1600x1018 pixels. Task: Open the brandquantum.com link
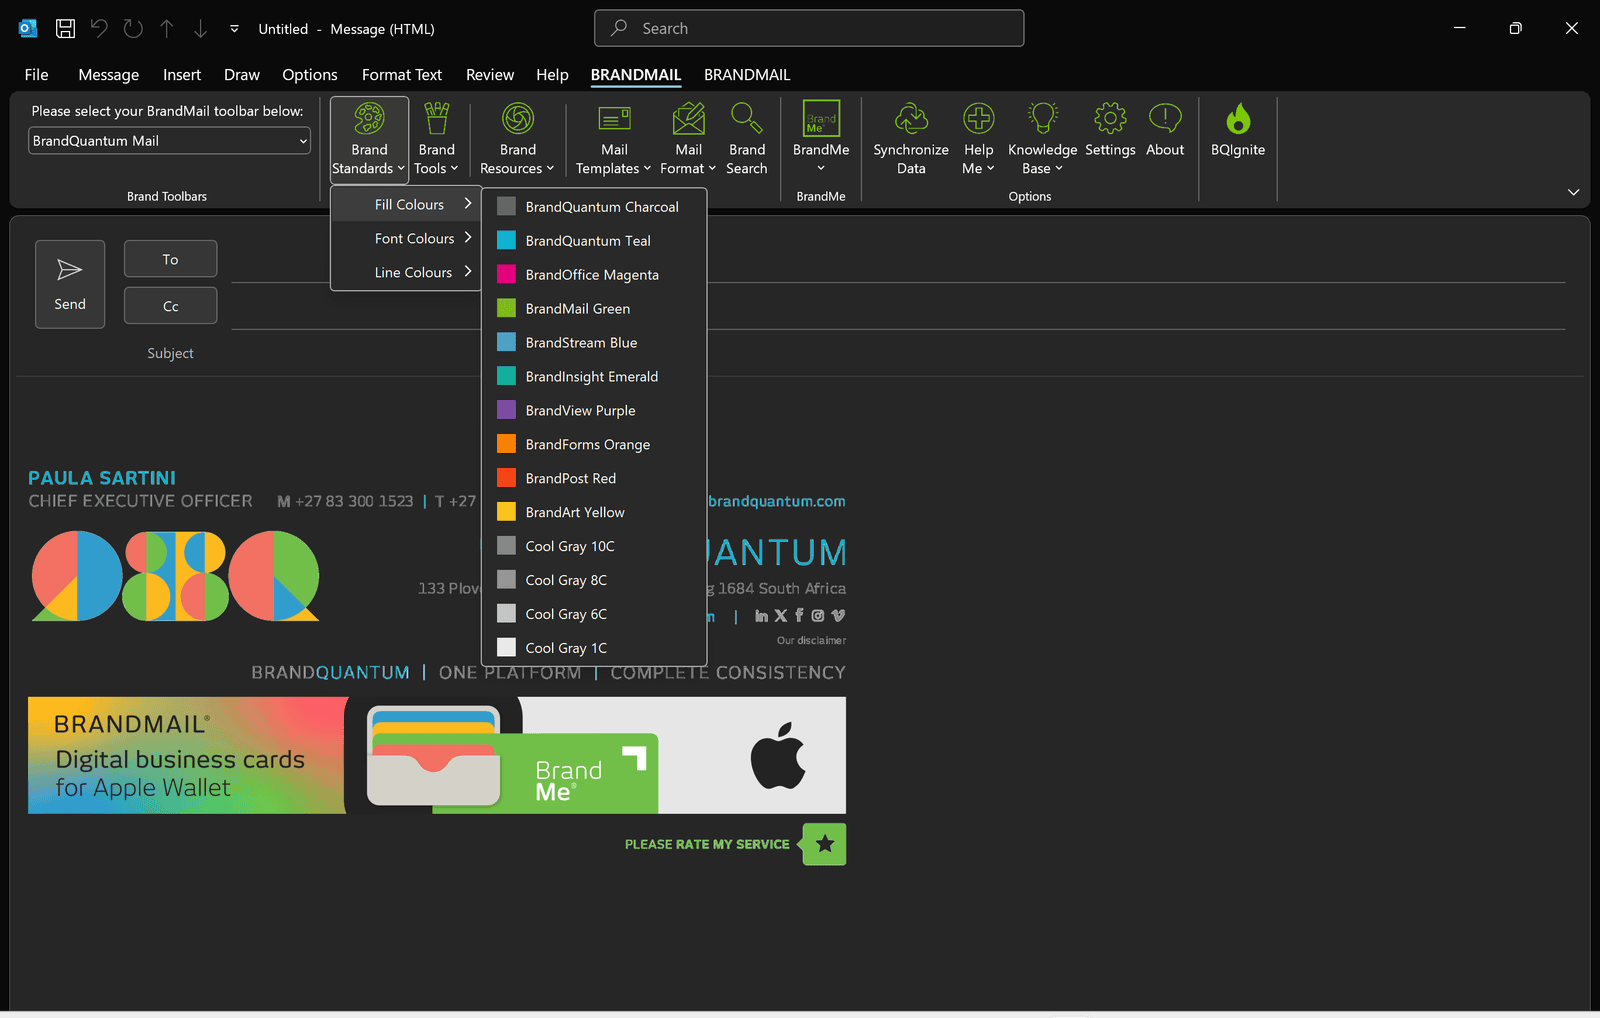[x=777, y=501]
